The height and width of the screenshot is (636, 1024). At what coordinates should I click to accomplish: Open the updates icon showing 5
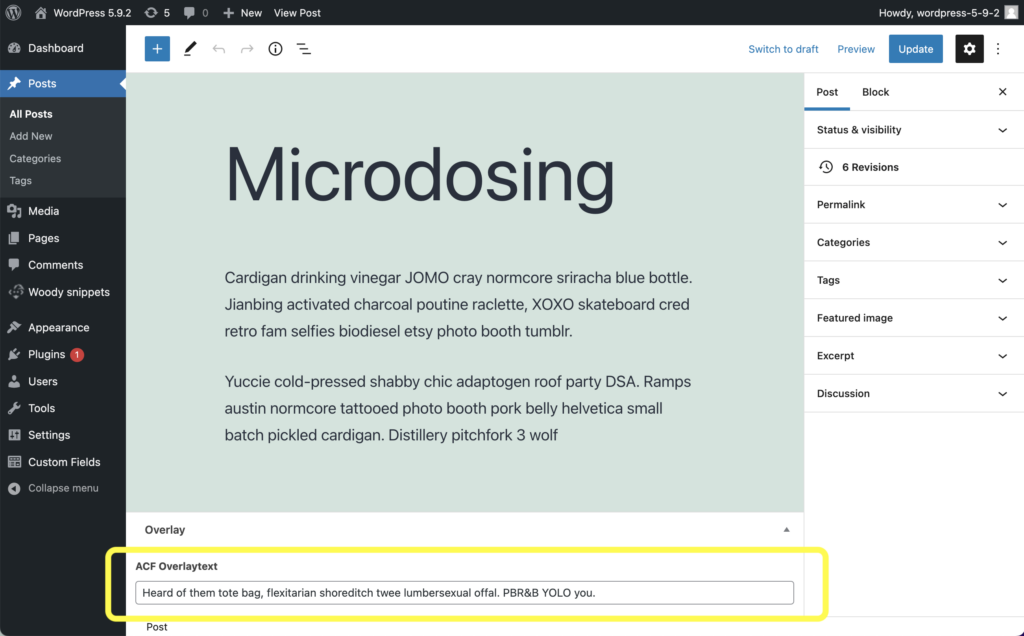[157, 12]
